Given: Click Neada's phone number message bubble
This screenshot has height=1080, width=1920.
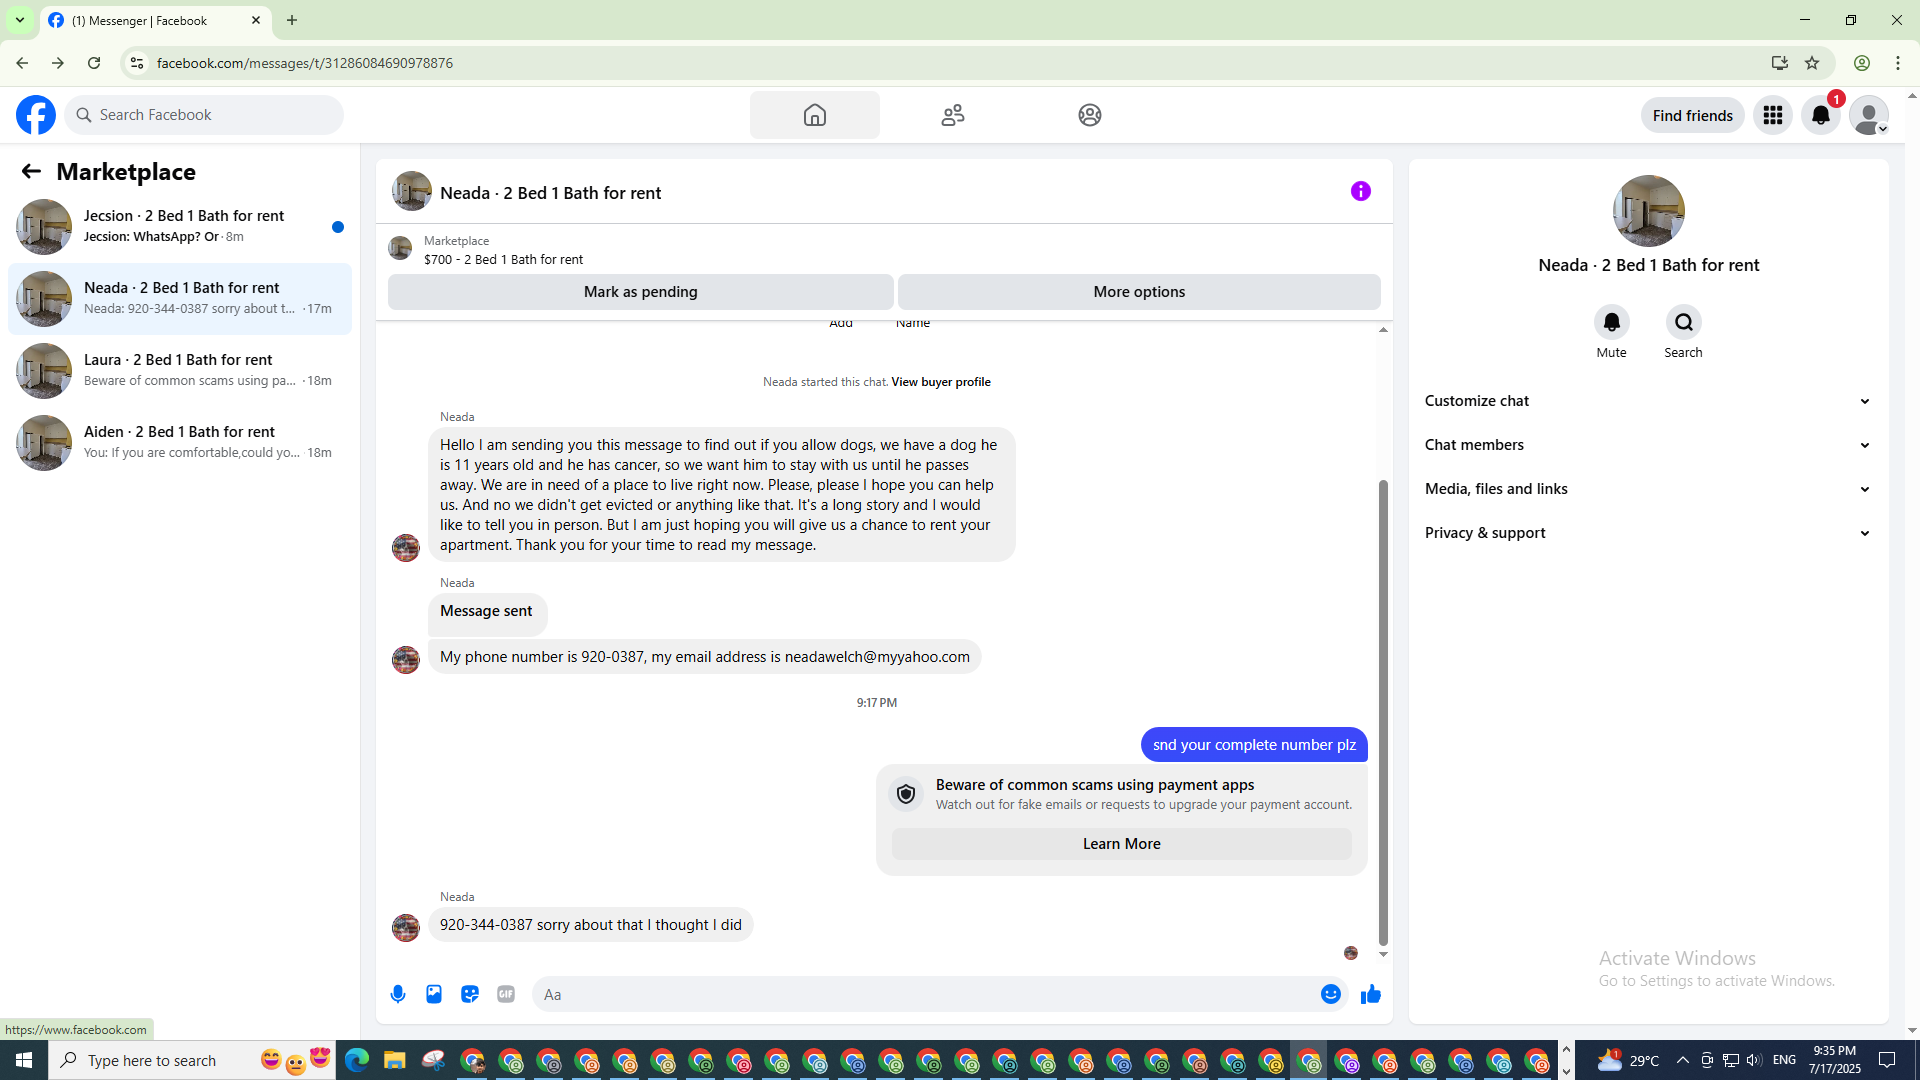Looking at the screenshot, I should (x=705, y=657).
